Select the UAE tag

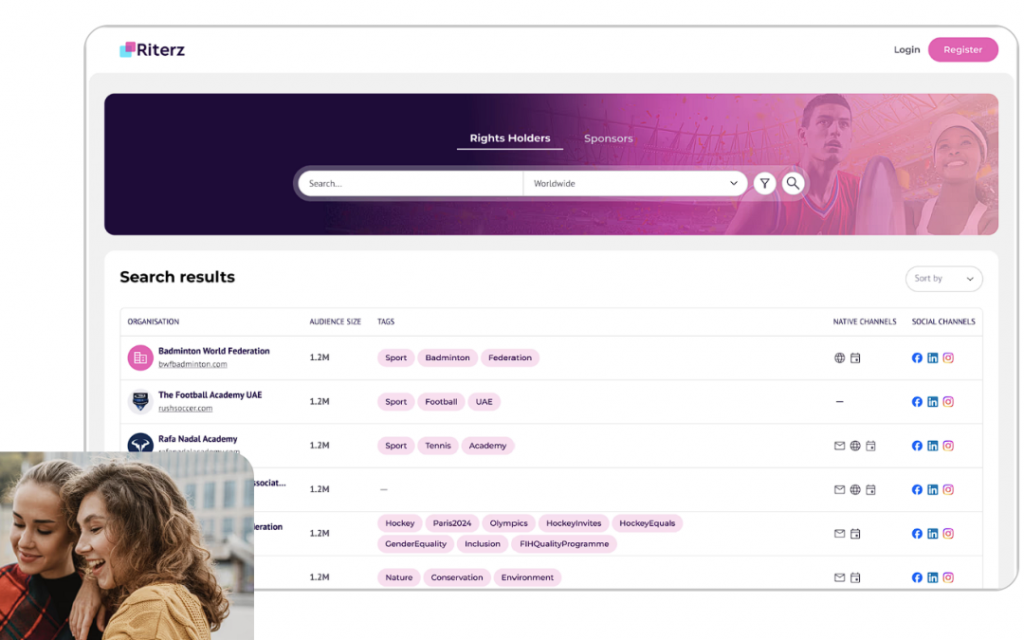pos(484,402)
